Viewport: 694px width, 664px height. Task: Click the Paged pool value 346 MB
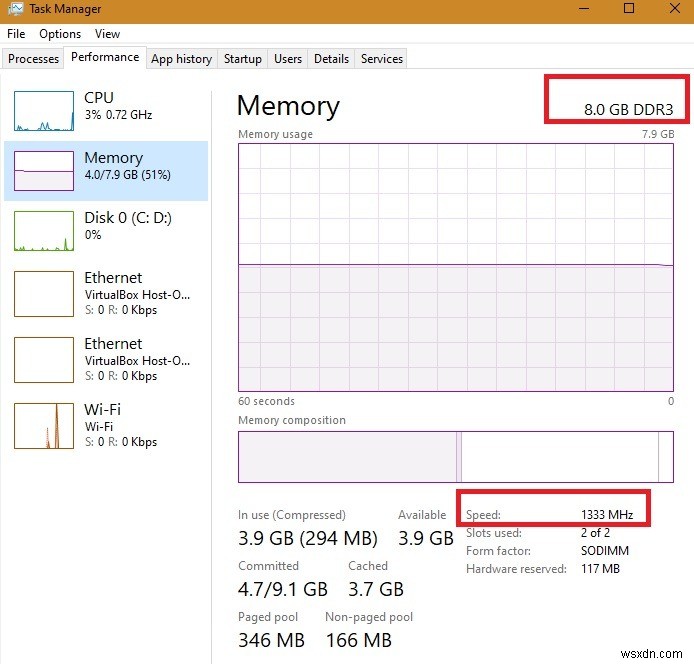[x=271, y=640]
